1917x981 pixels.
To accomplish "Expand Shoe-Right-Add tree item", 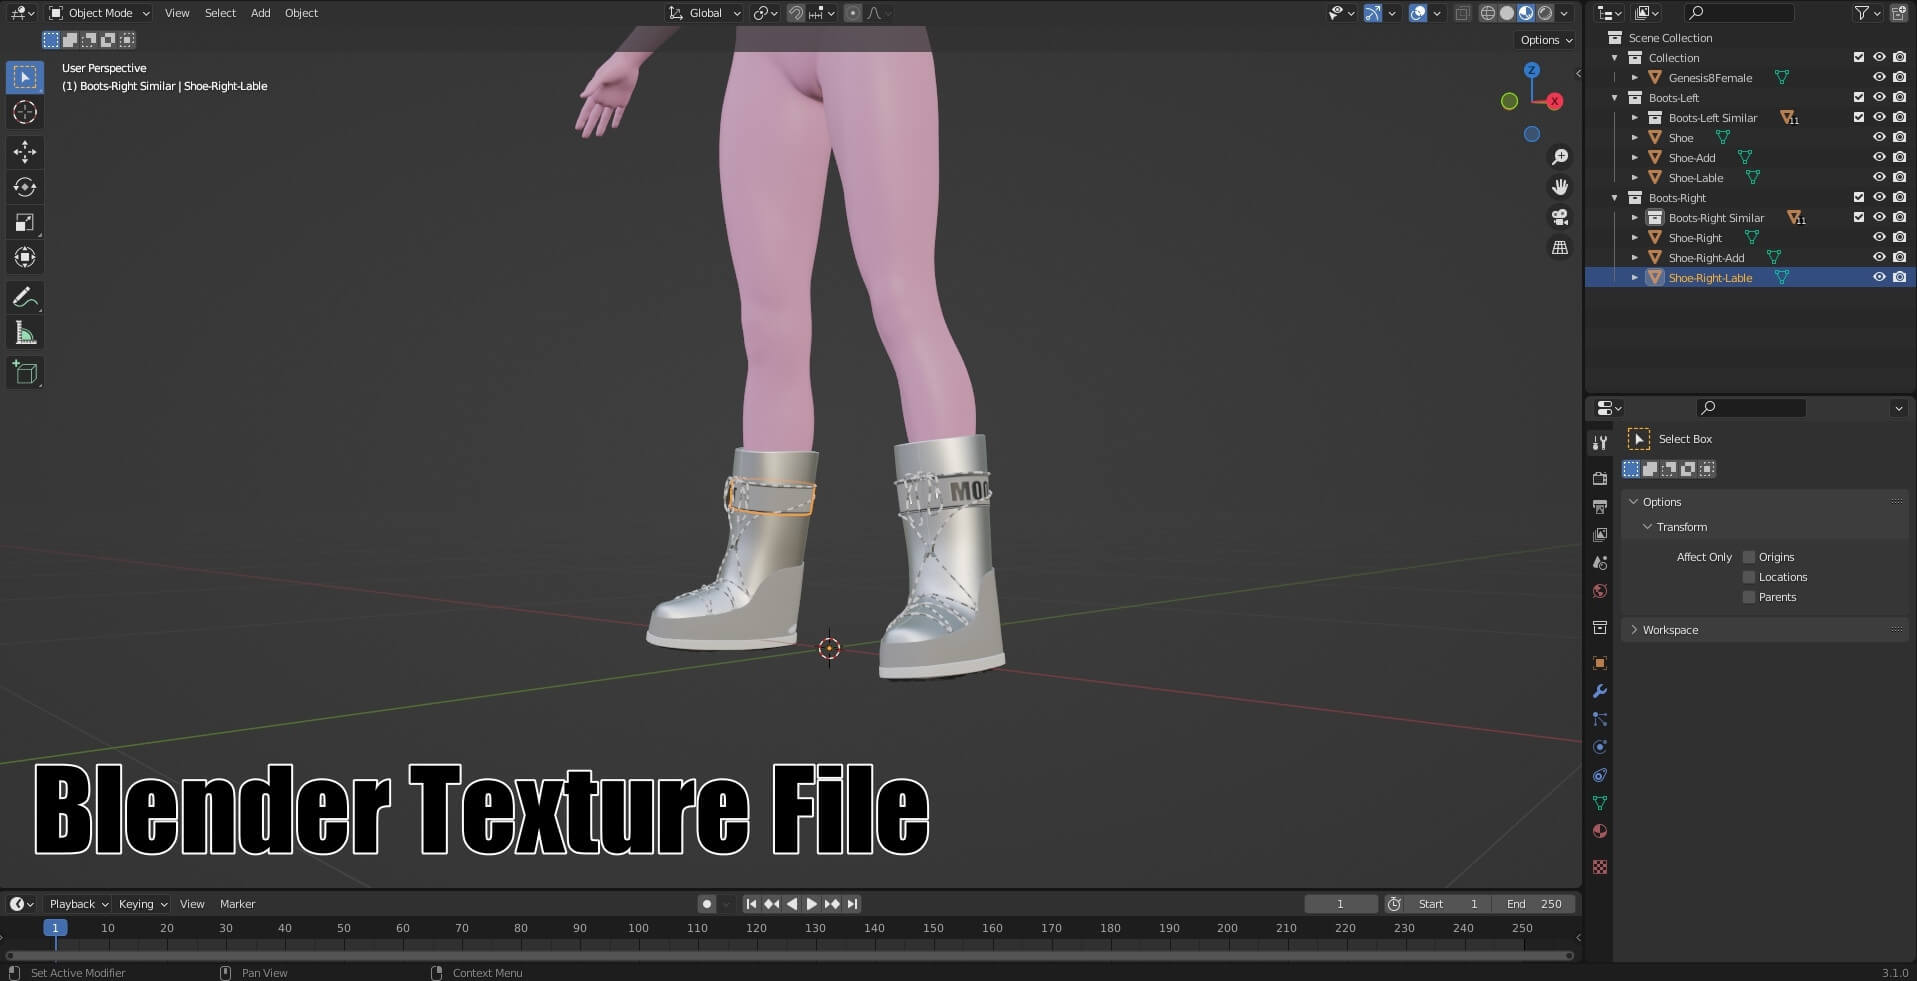I will (1635, 258).
